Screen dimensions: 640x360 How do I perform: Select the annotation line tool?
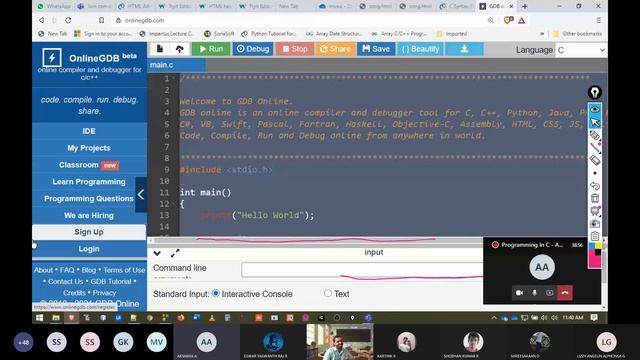pos(595,148)
